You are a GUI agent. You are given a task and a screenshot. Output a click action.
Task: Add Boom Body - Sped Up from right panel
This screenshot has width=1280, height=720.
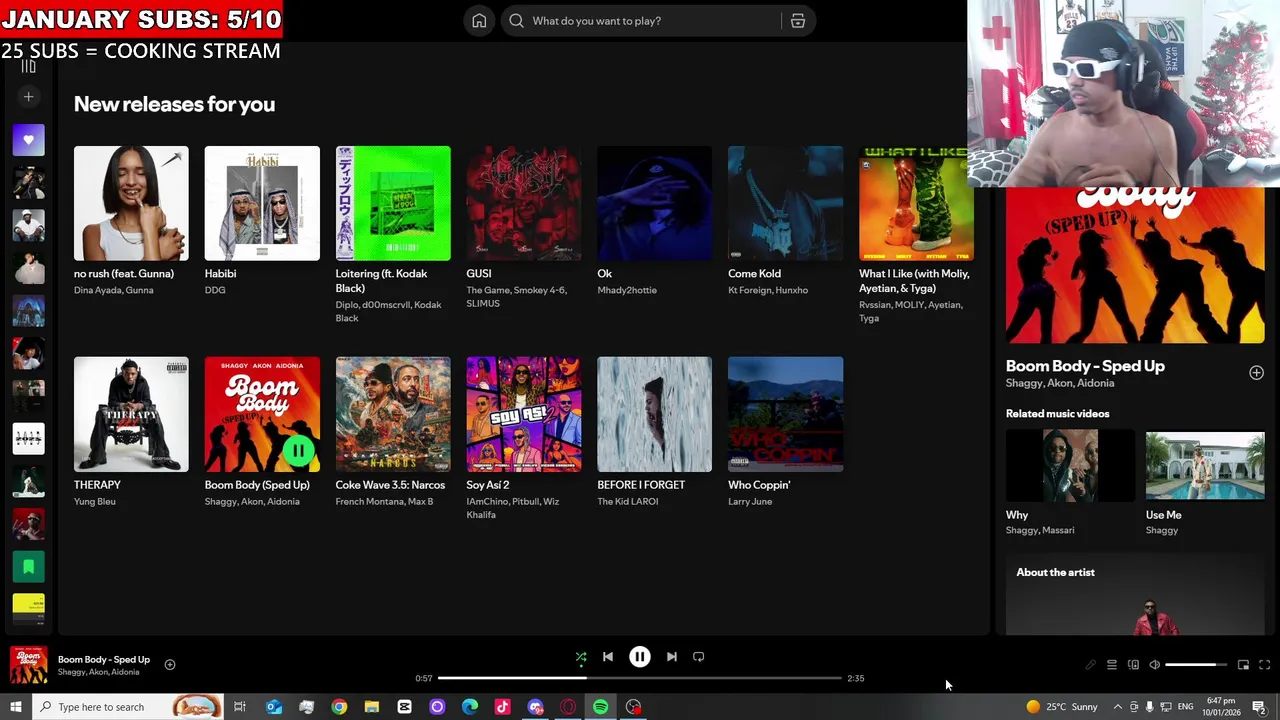pos(1256,372)
